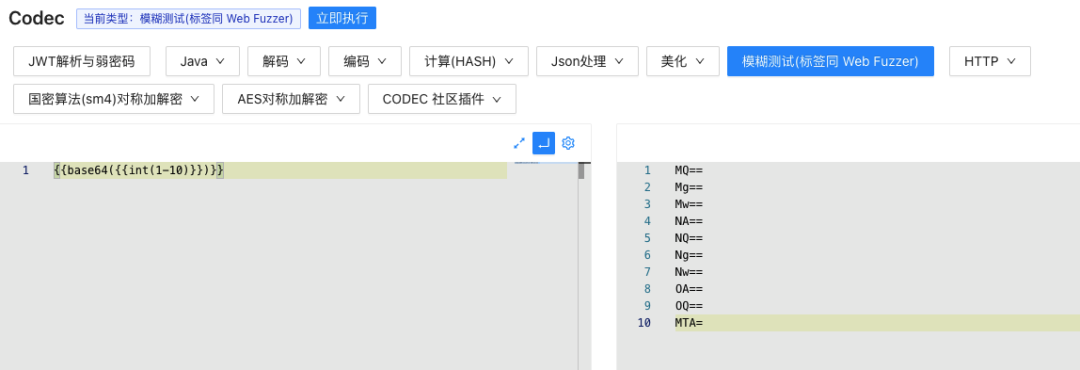The image size is (1080, 370).
Task: Expand the HTTP dropdown
Action: [990, 61]
